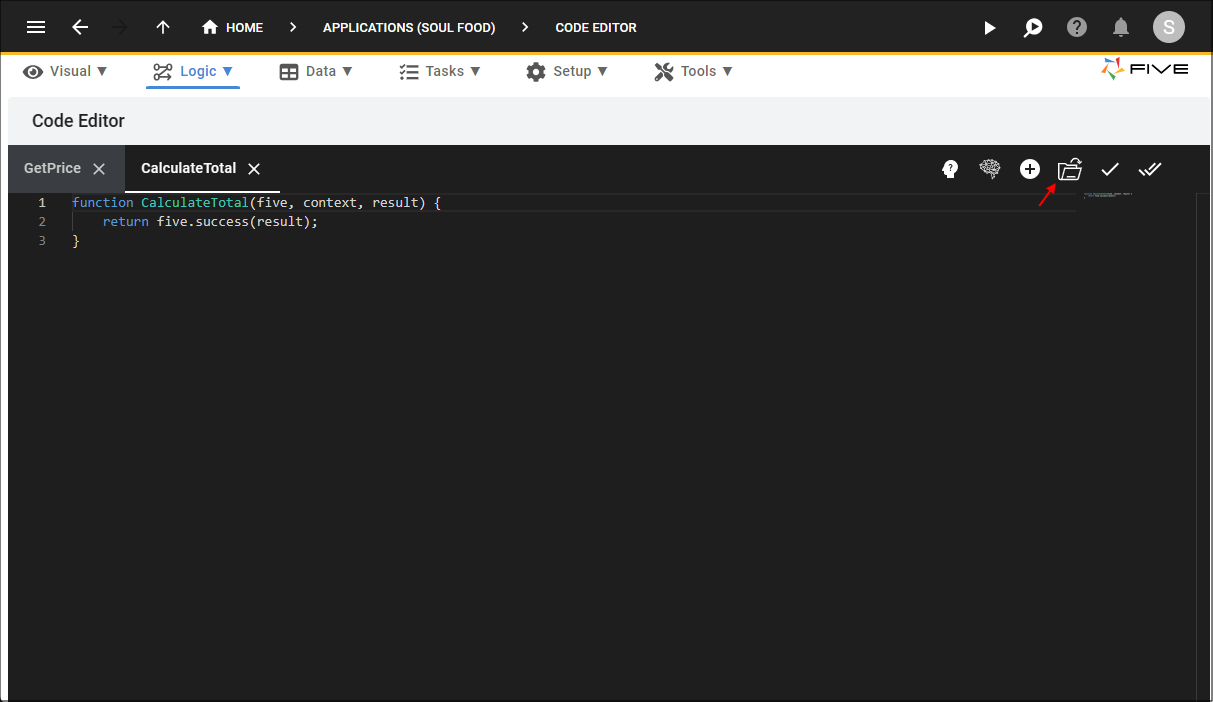Viewport: 1213px width, 702px height.
Task: Click the AI brain icon
Action: point(990,169)
